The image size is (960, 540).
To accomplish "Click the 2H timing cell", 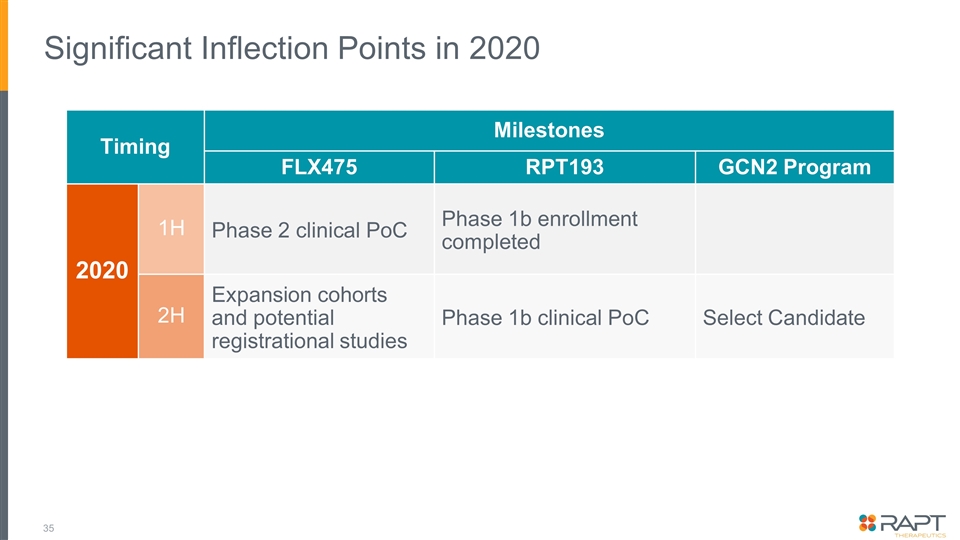I will point(171,316).
